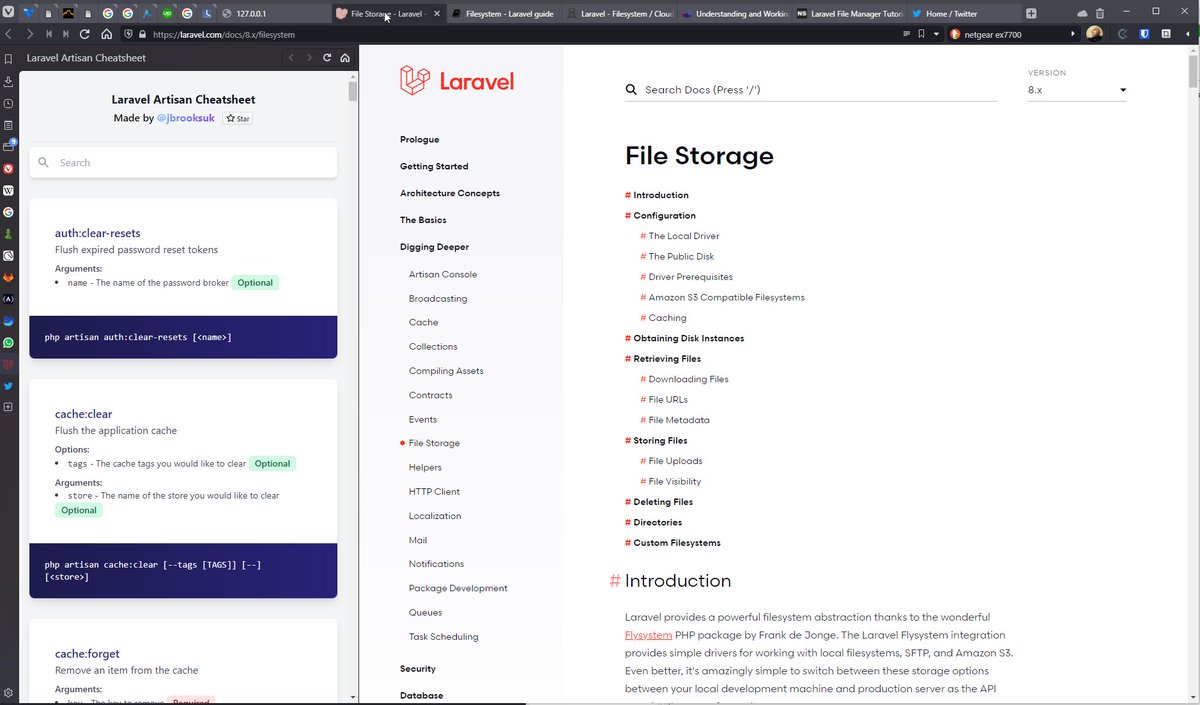Open the Downloads panel icon

click(8, 81)
